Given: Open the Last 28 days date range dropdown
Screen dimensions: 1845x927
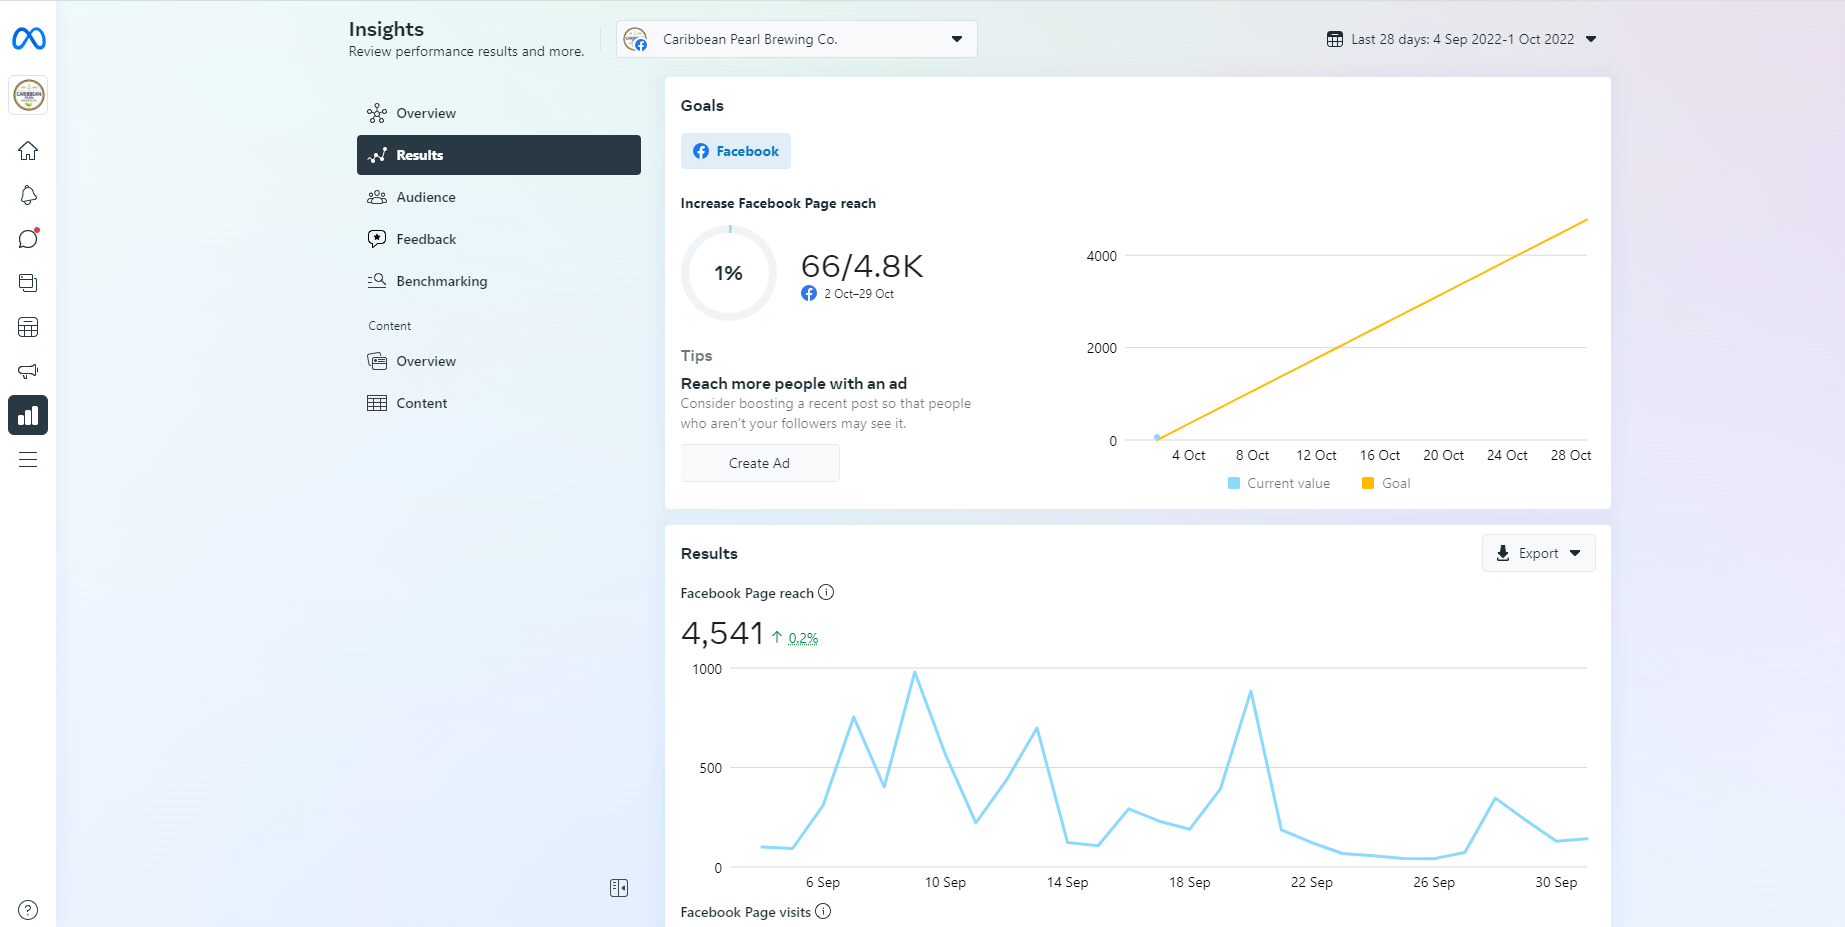Looking at the screenshot, I should coord(1461,39).
